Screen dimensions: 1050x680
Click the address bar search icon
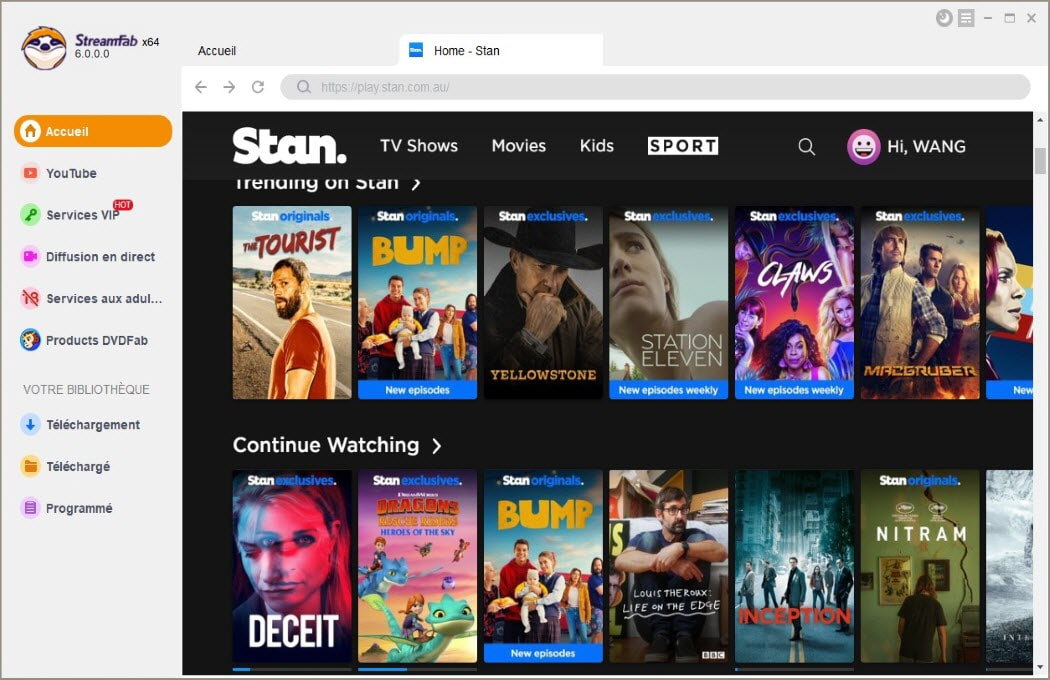coord(304,87)
